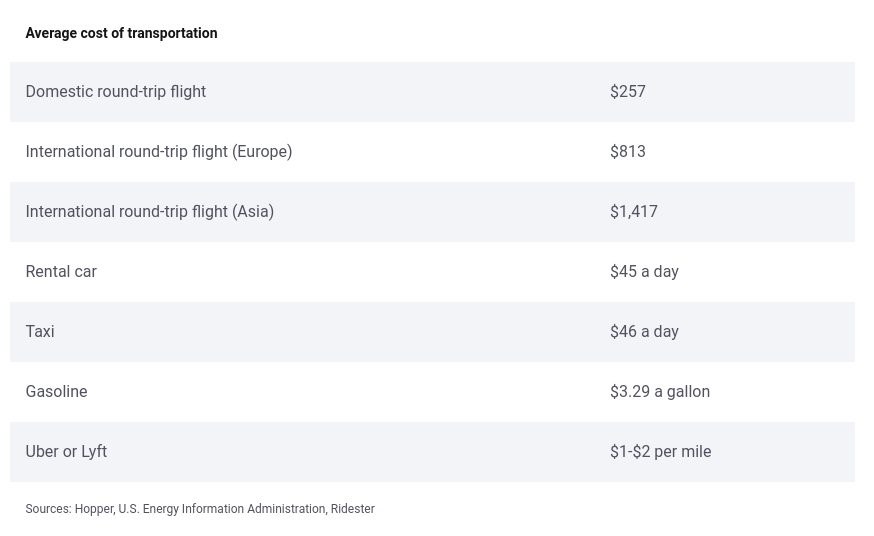Click the $813 price value
874x536 pixels.
[x=628, y=152]
